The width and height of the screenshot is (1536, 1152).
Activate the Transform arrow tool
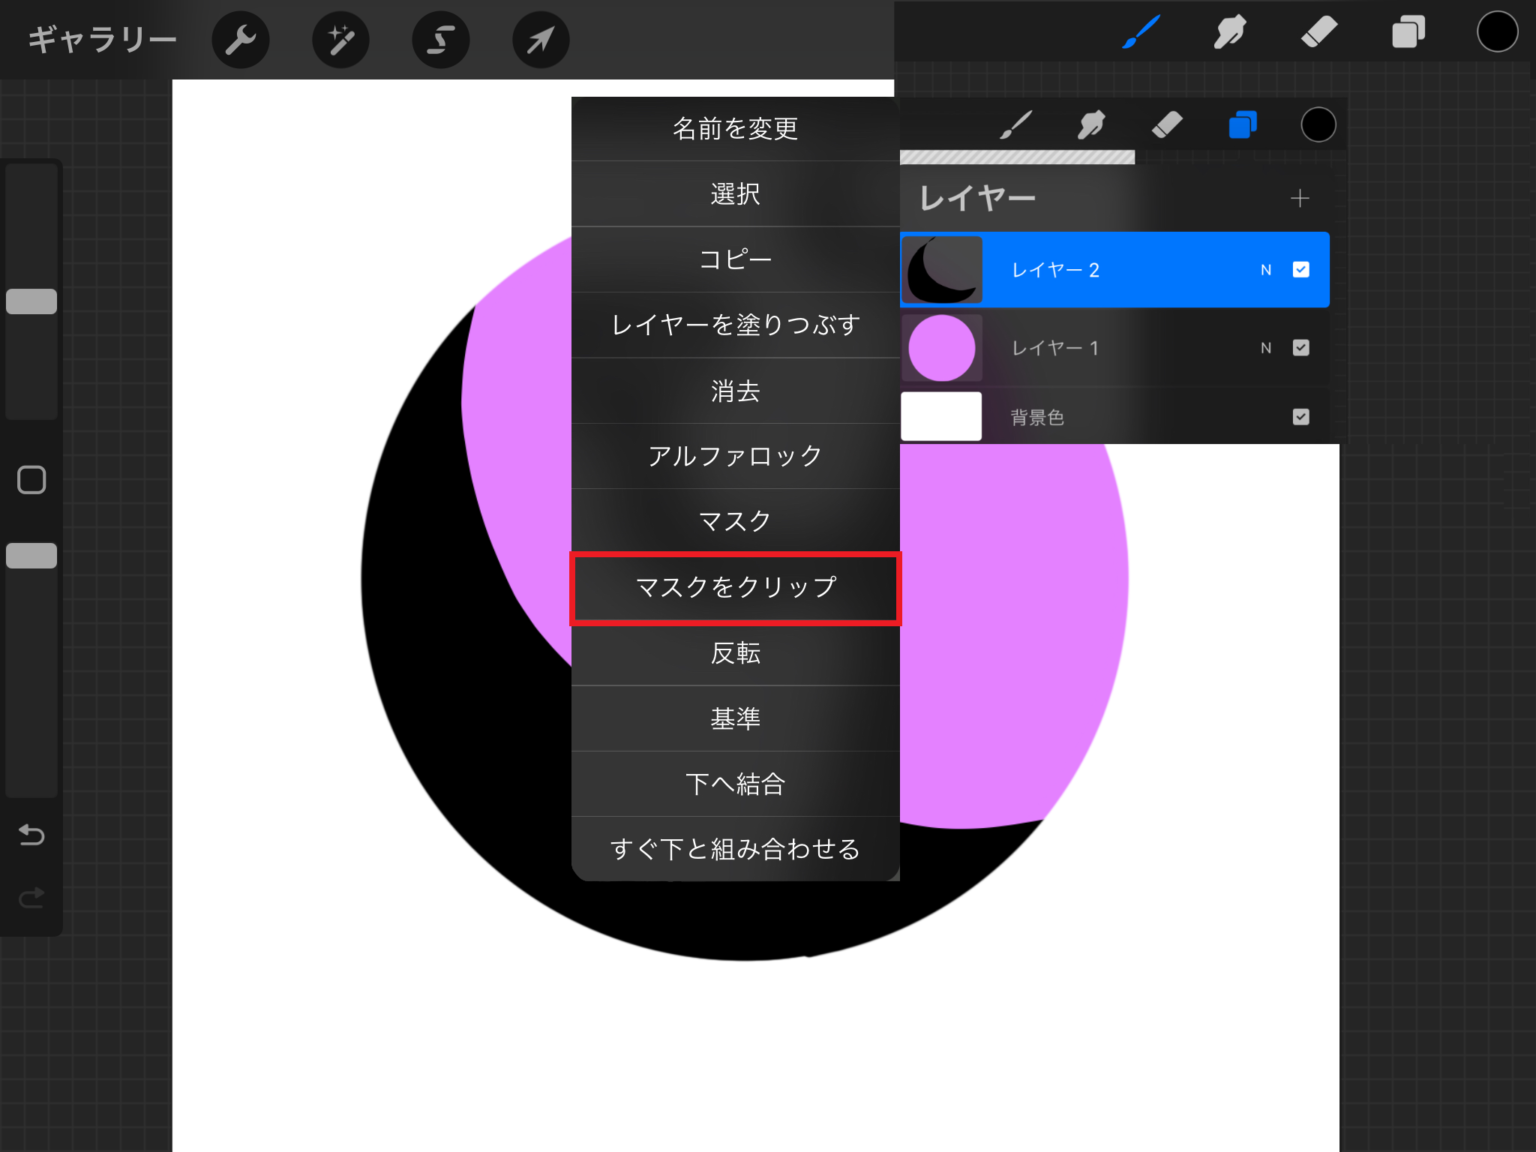(540, 40)
